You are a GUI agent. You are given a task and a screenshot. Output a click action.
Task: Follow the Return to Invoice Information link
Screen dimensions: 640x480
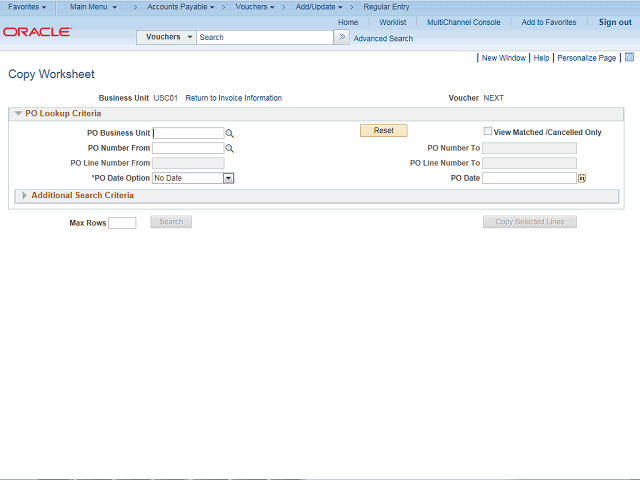point(233,98)
